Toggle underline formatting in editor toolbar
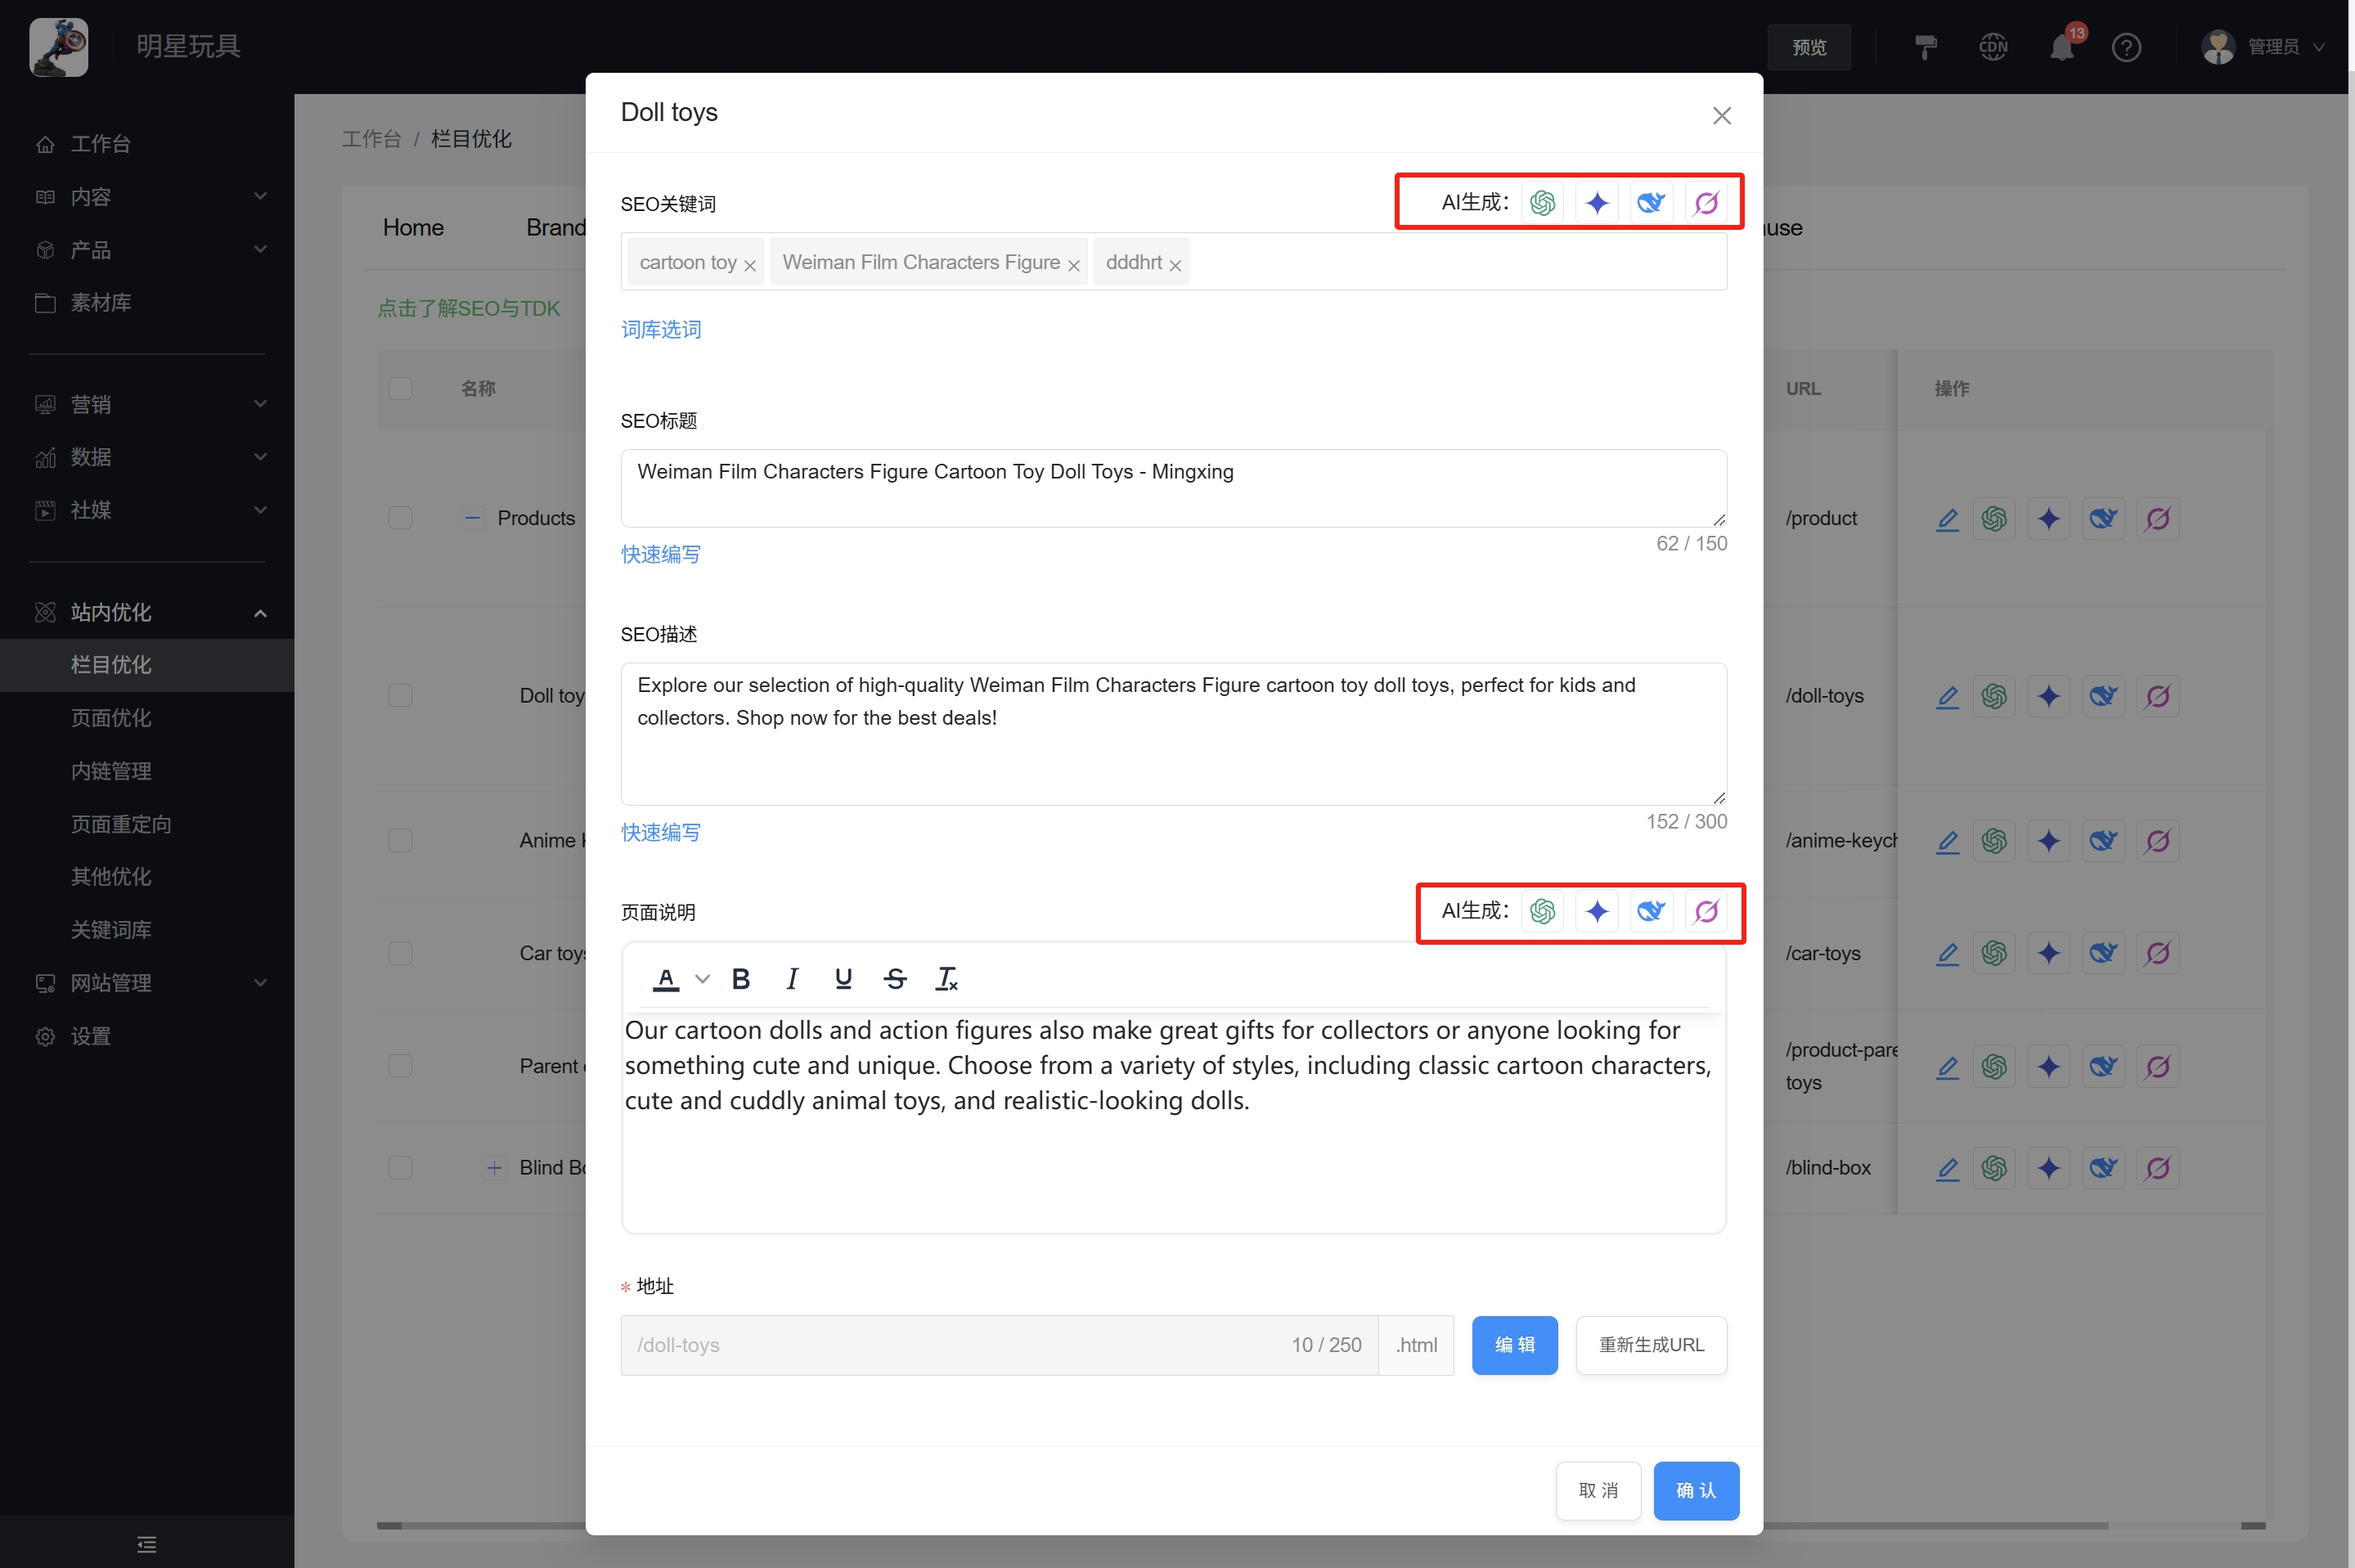2355x1568 pixels. pos(843,979)
